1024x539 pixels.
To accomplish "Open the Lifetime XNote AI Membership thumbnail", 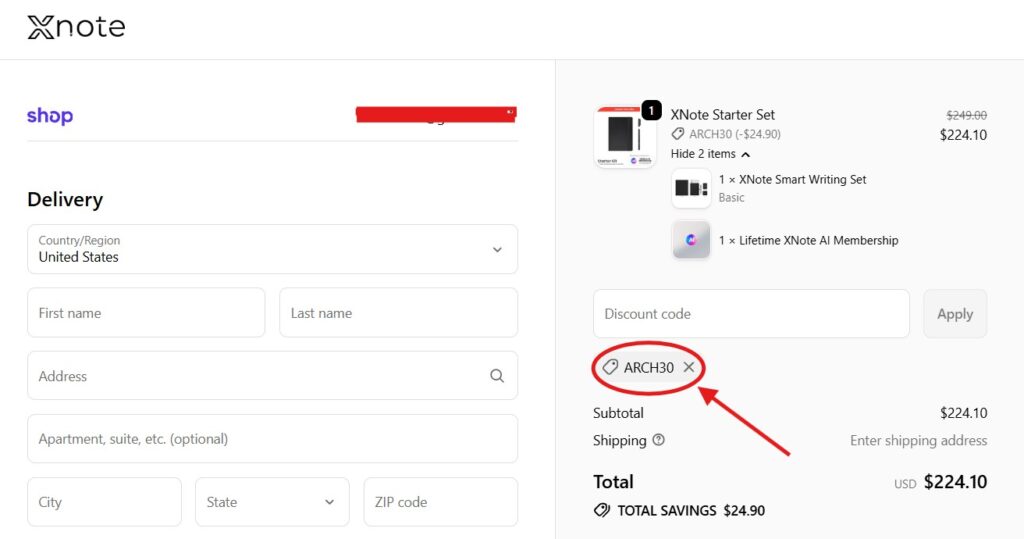I will click(x=691, y=240).
